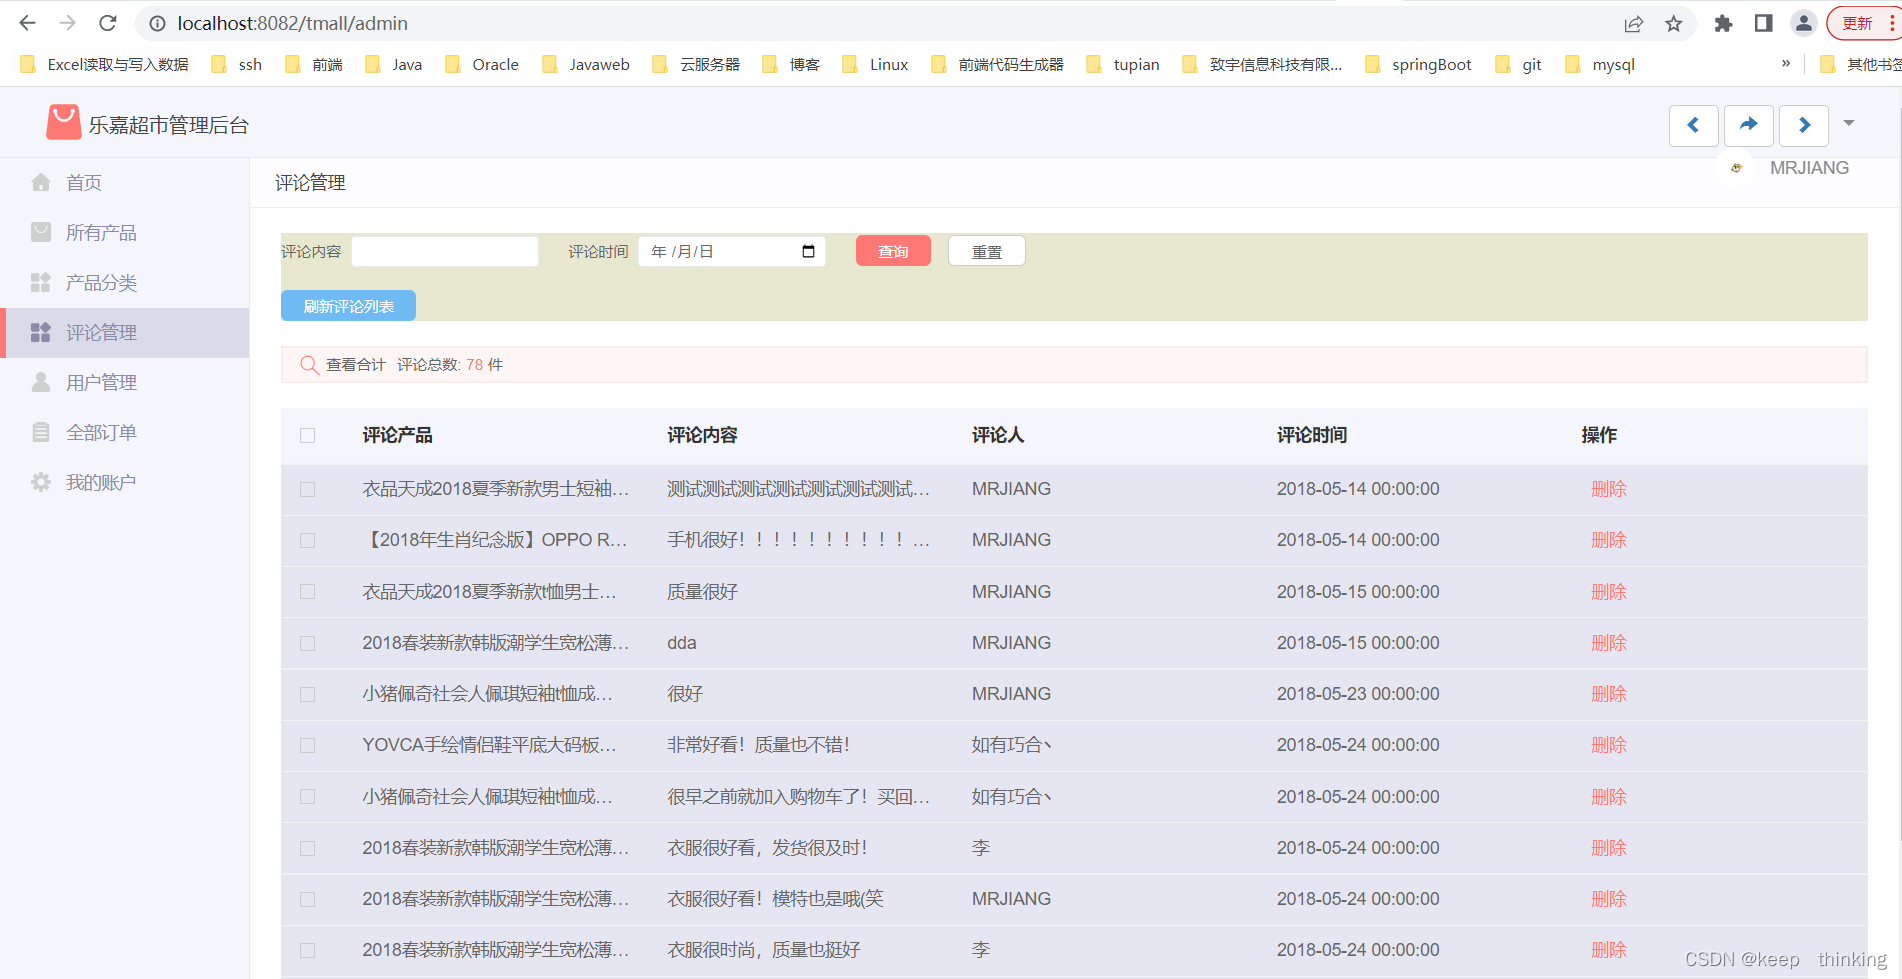Check the YOVCA手绘情侣鞋 row checkbox

click(307, 745)
